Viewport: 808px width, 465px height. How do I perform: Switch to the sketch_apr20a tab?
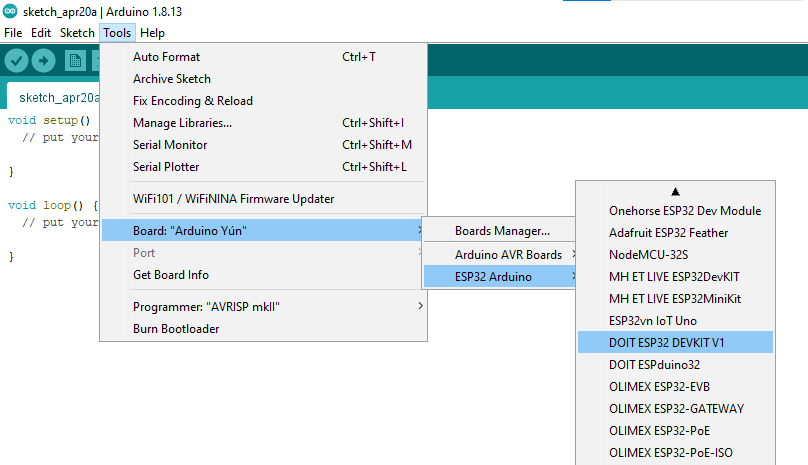tap(54, 97)
